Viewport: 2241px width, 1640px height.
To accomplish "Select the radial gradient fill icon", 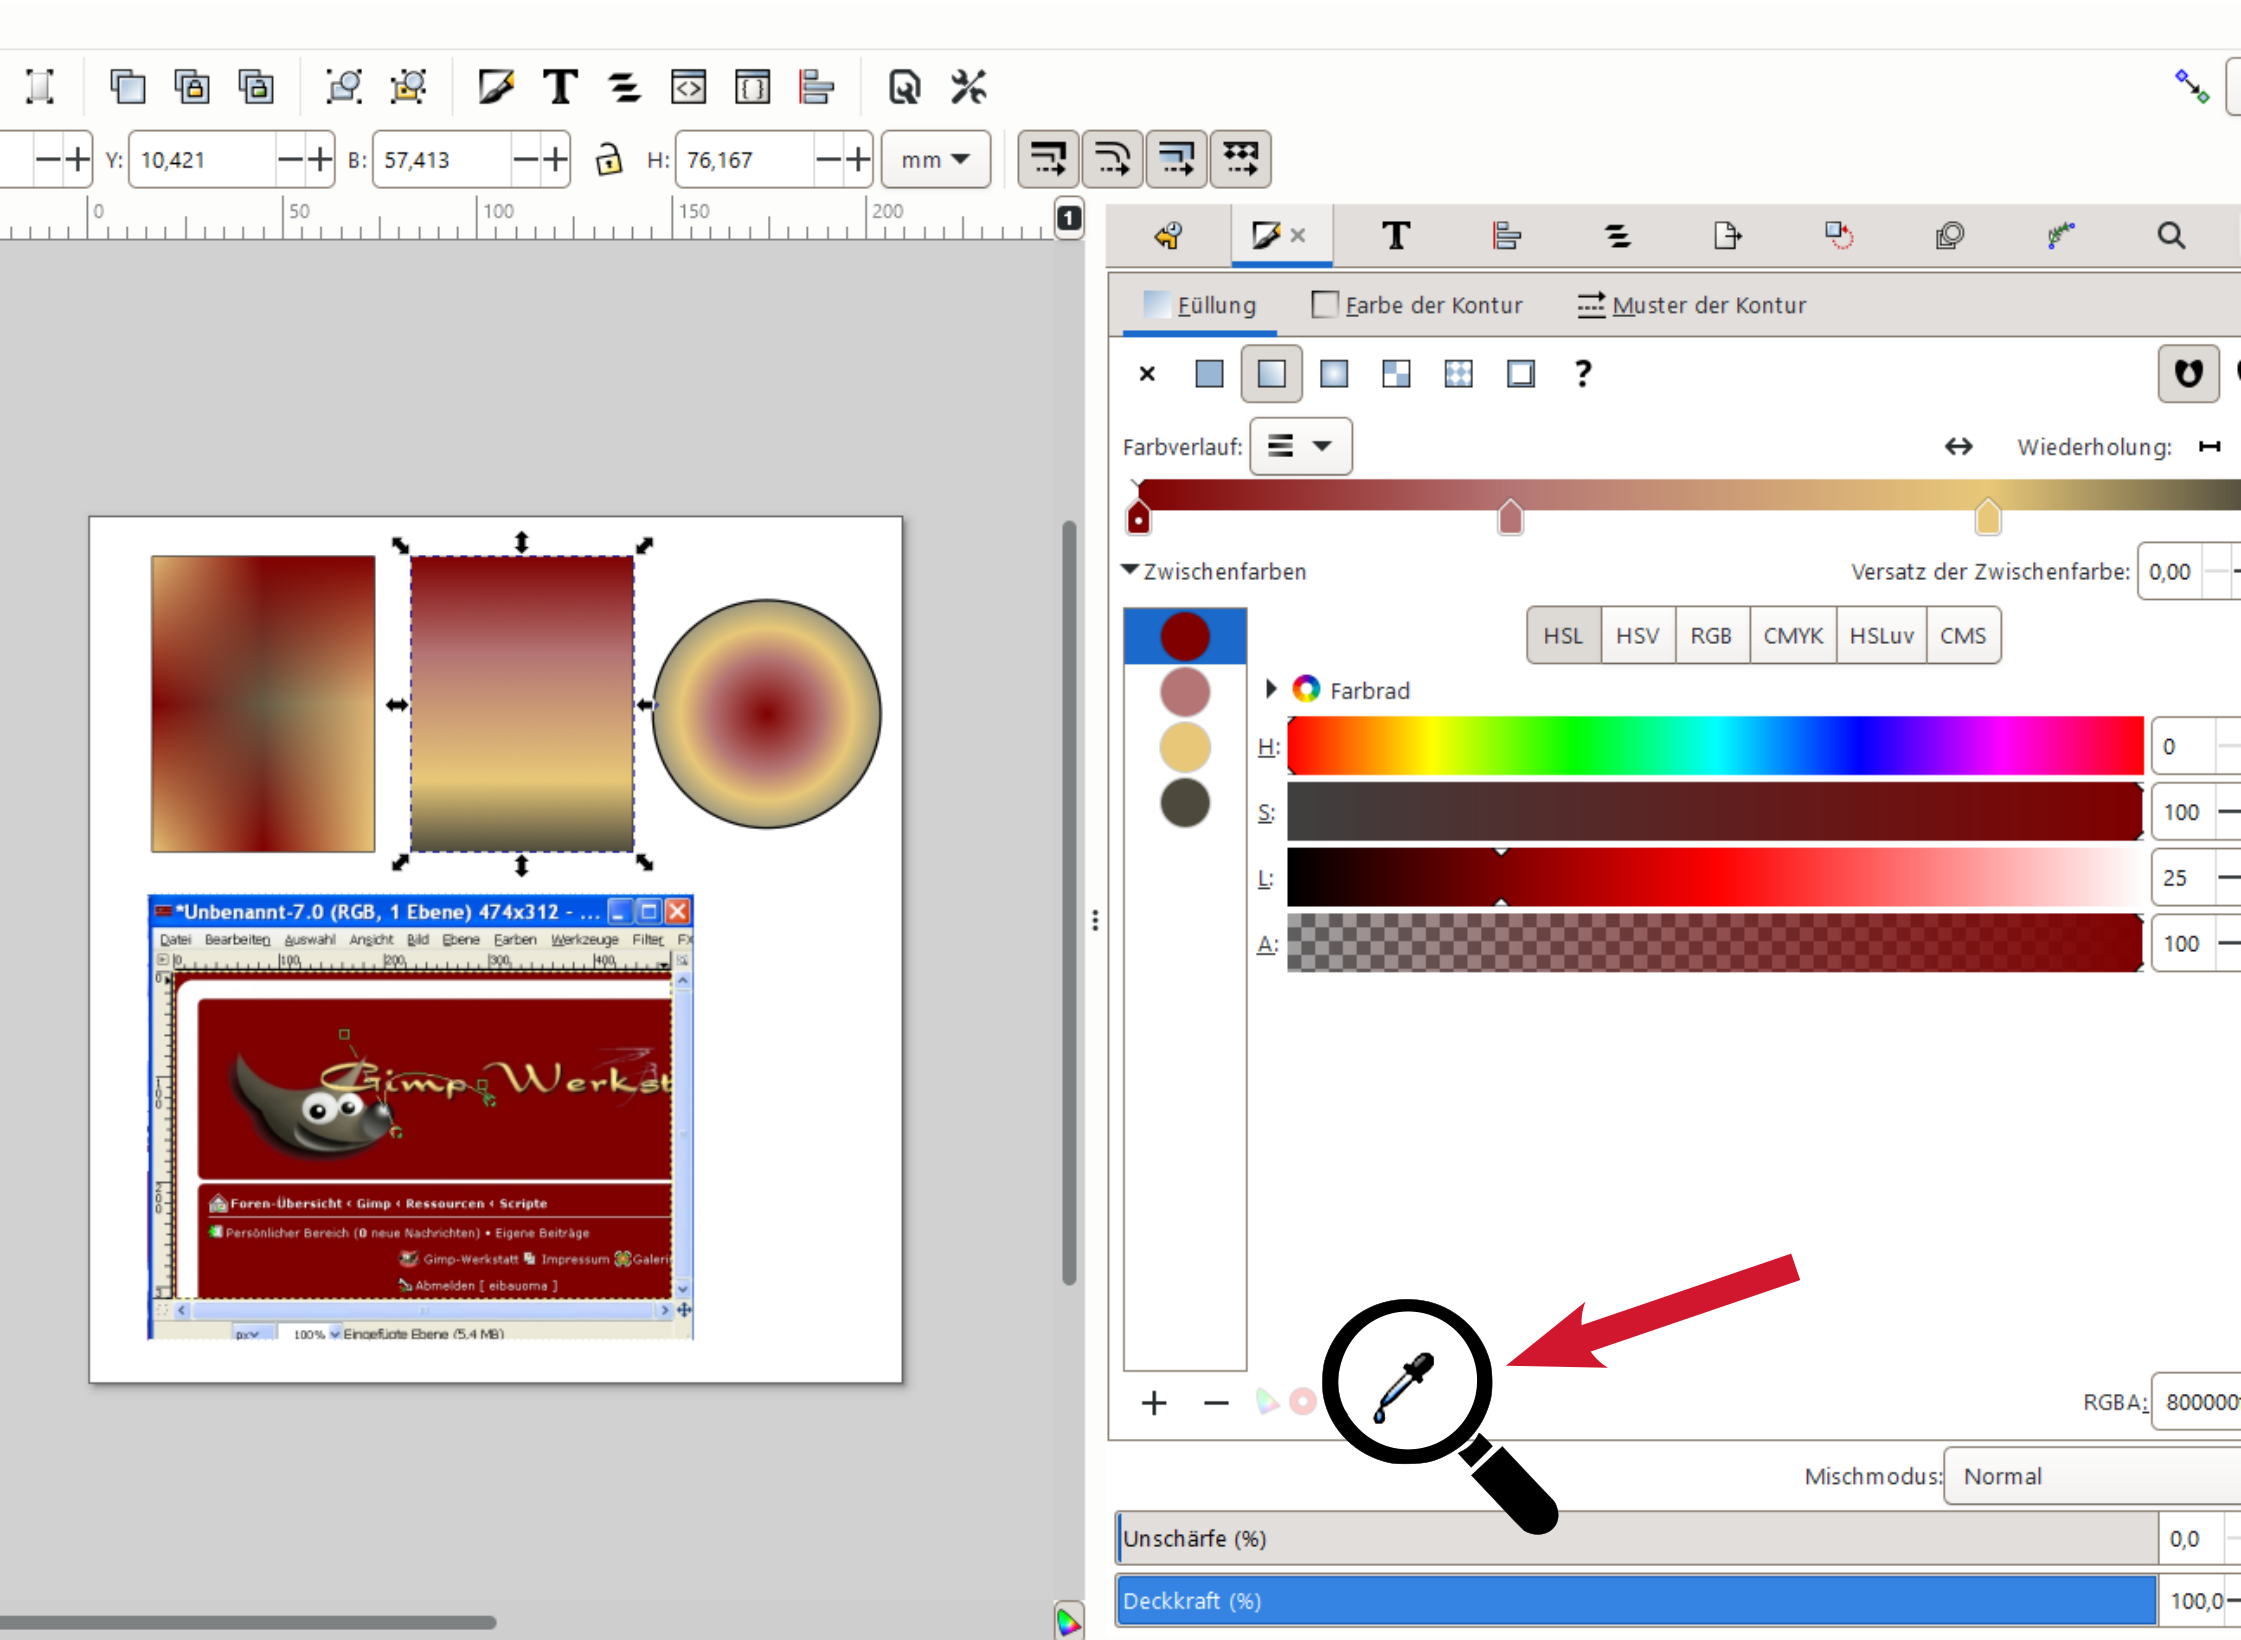I will 1334,374.
